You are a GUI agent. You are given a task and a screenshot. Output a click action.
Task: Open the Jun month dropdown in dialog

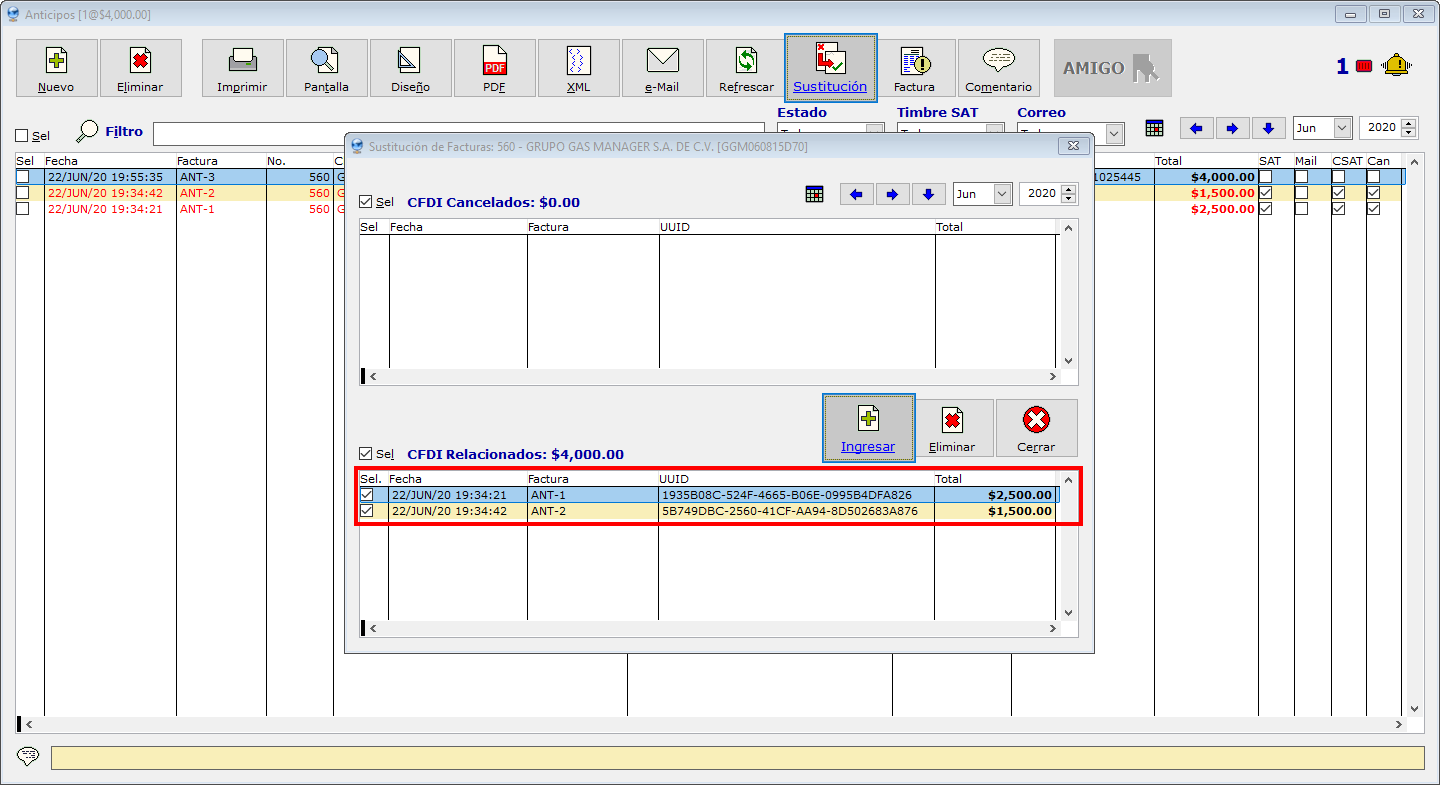point(1003,194)
